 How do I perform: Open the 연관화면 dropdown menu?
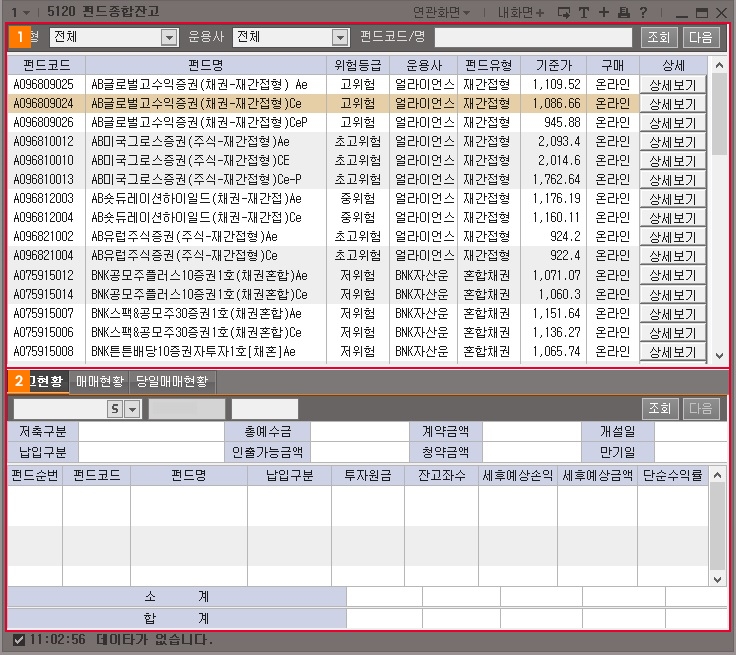441,13
